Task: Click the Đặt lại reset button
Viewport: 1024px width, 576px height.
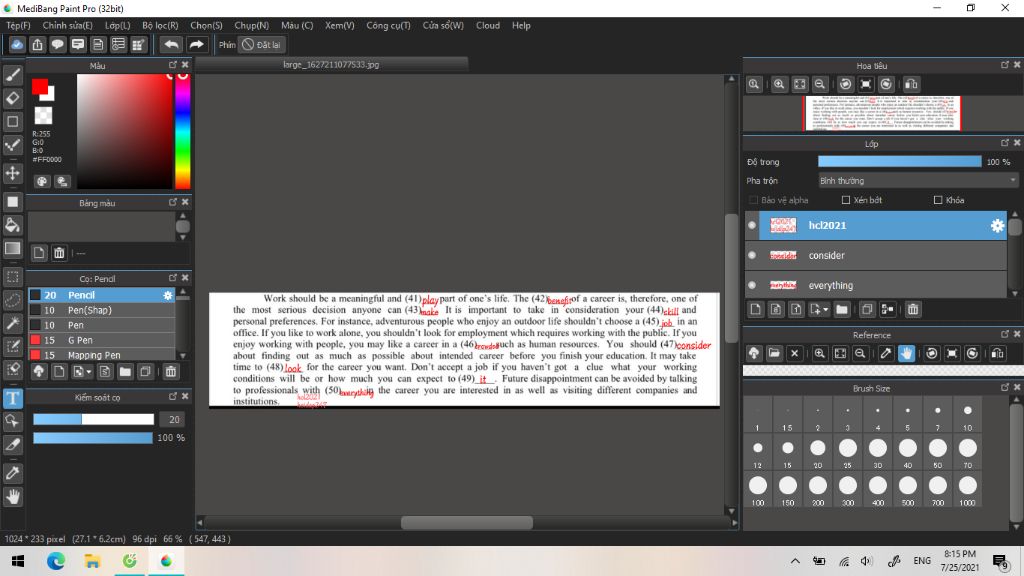Action: point(262,44)
